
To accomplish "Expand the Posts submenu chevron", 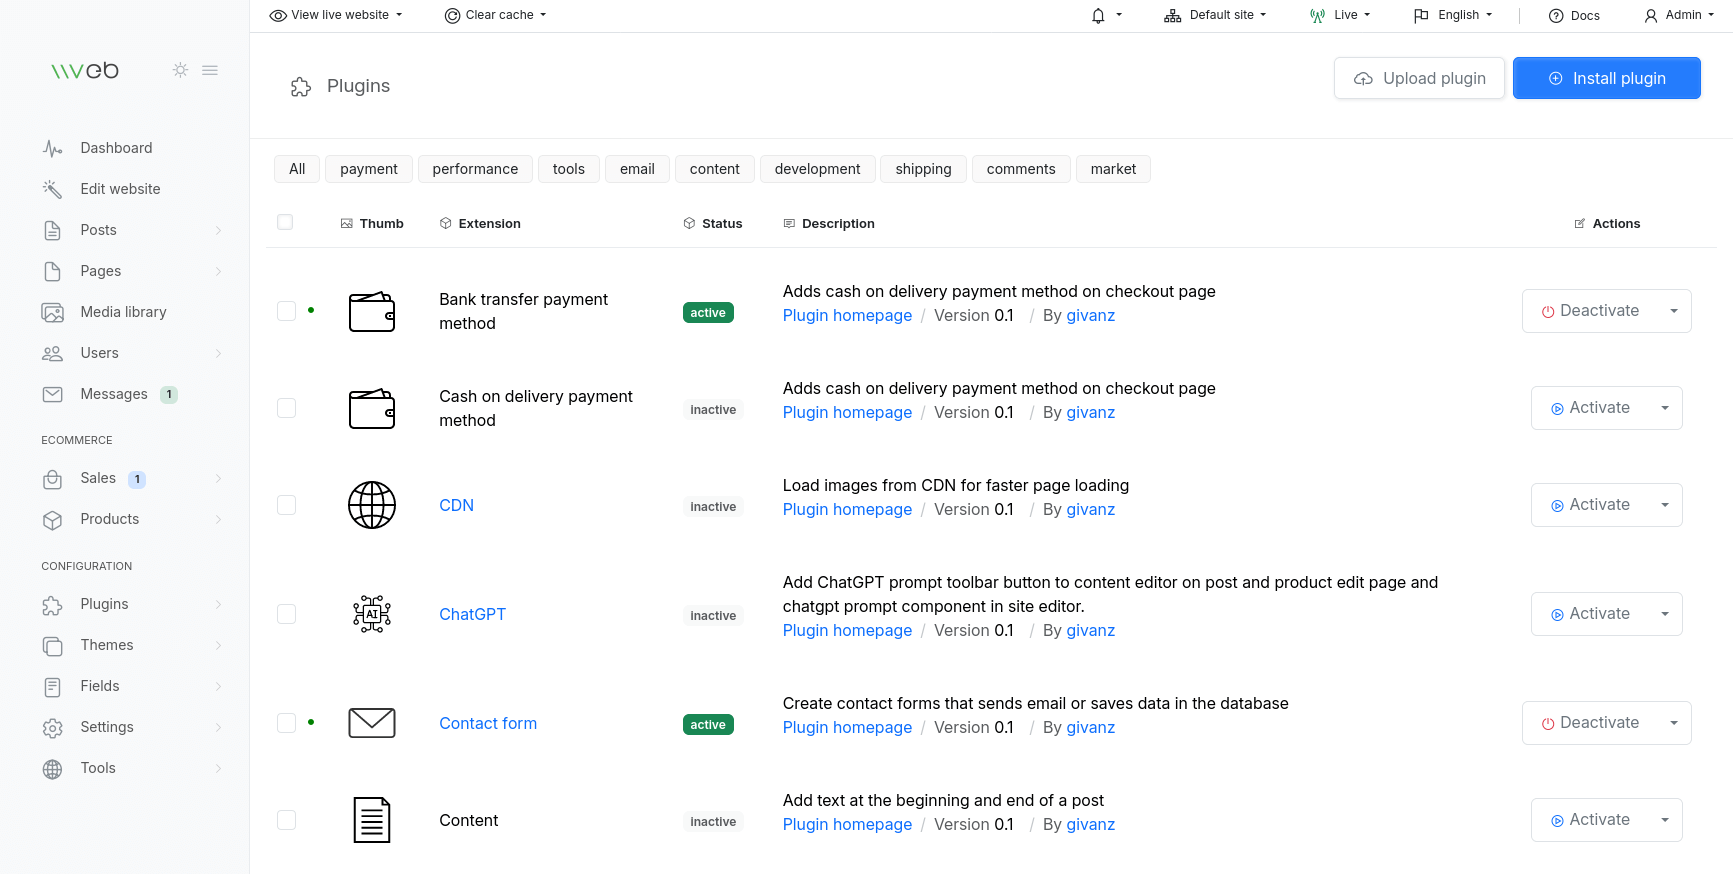I will pos(218,230).
